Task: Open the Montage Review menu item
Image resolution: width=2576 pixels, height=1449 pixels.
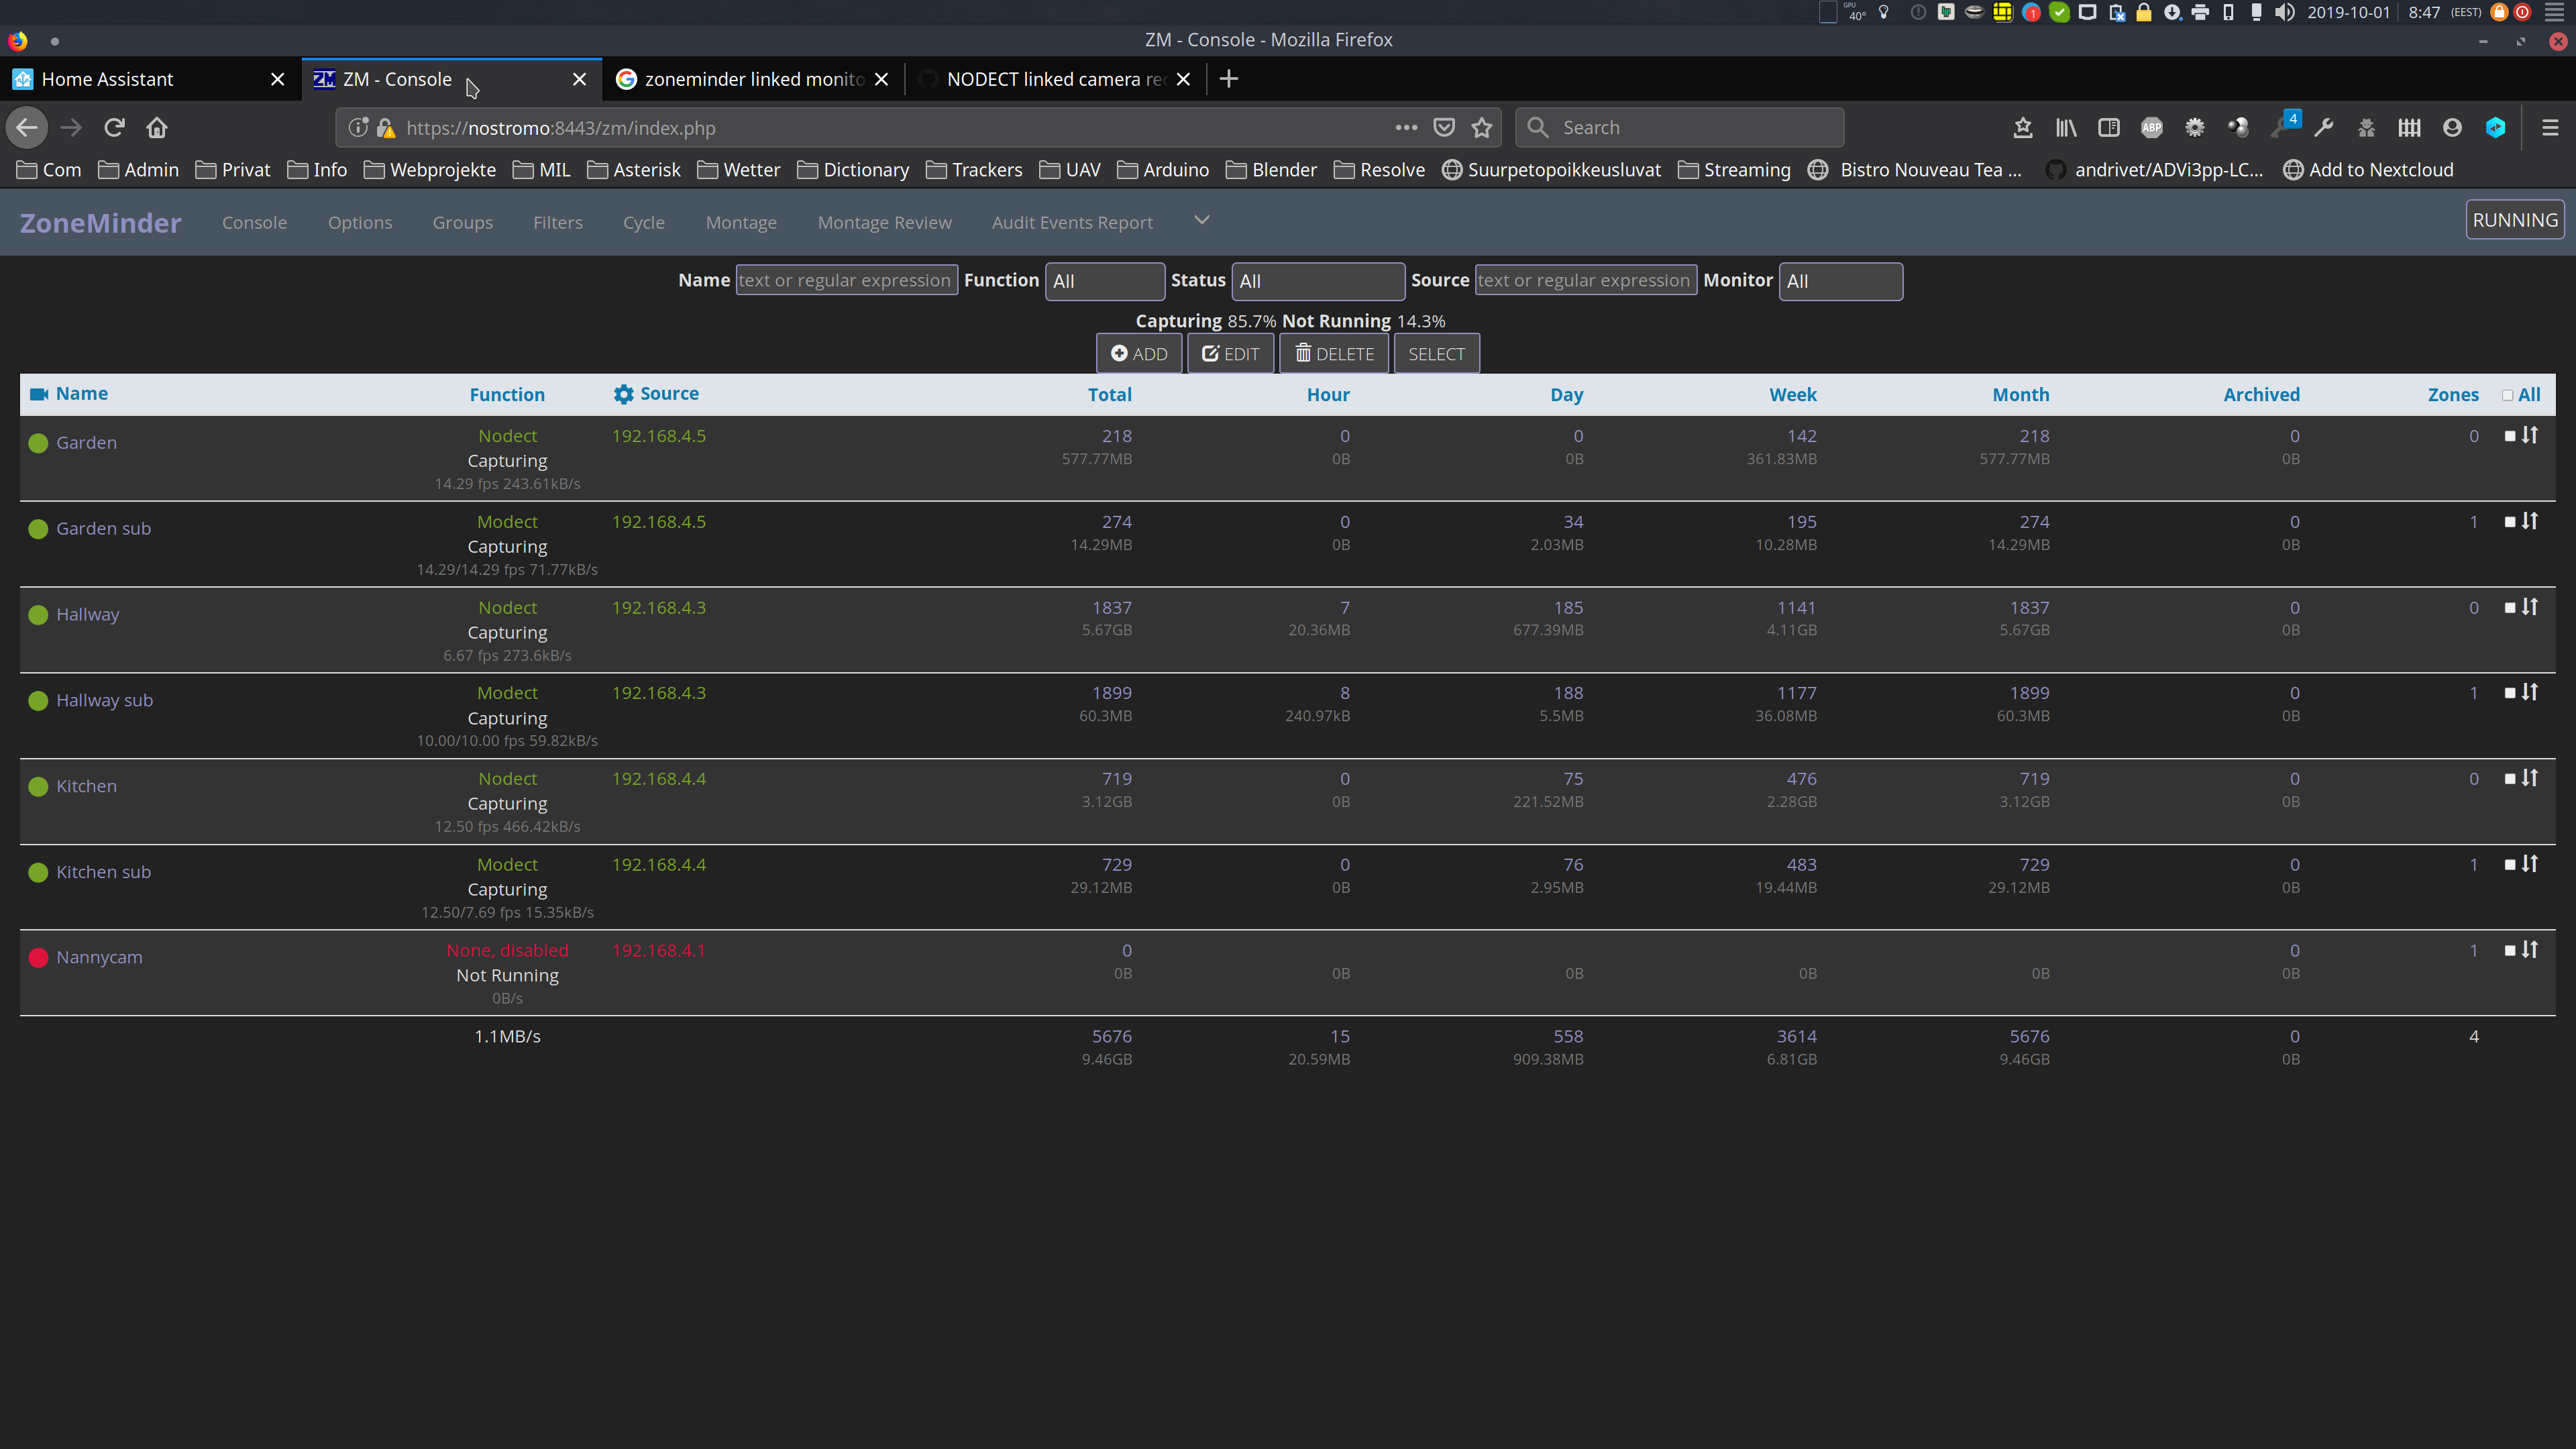Action: [885, 222]
